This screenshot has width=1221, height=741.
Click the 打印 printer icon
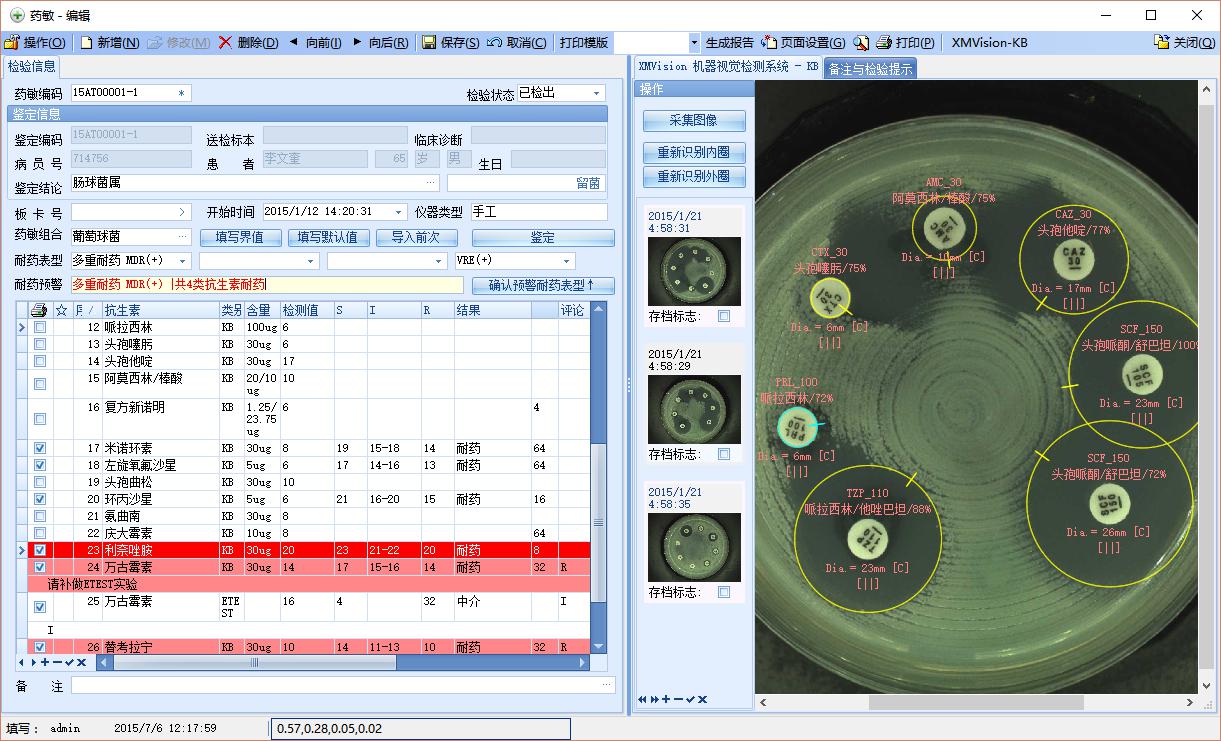884,43
